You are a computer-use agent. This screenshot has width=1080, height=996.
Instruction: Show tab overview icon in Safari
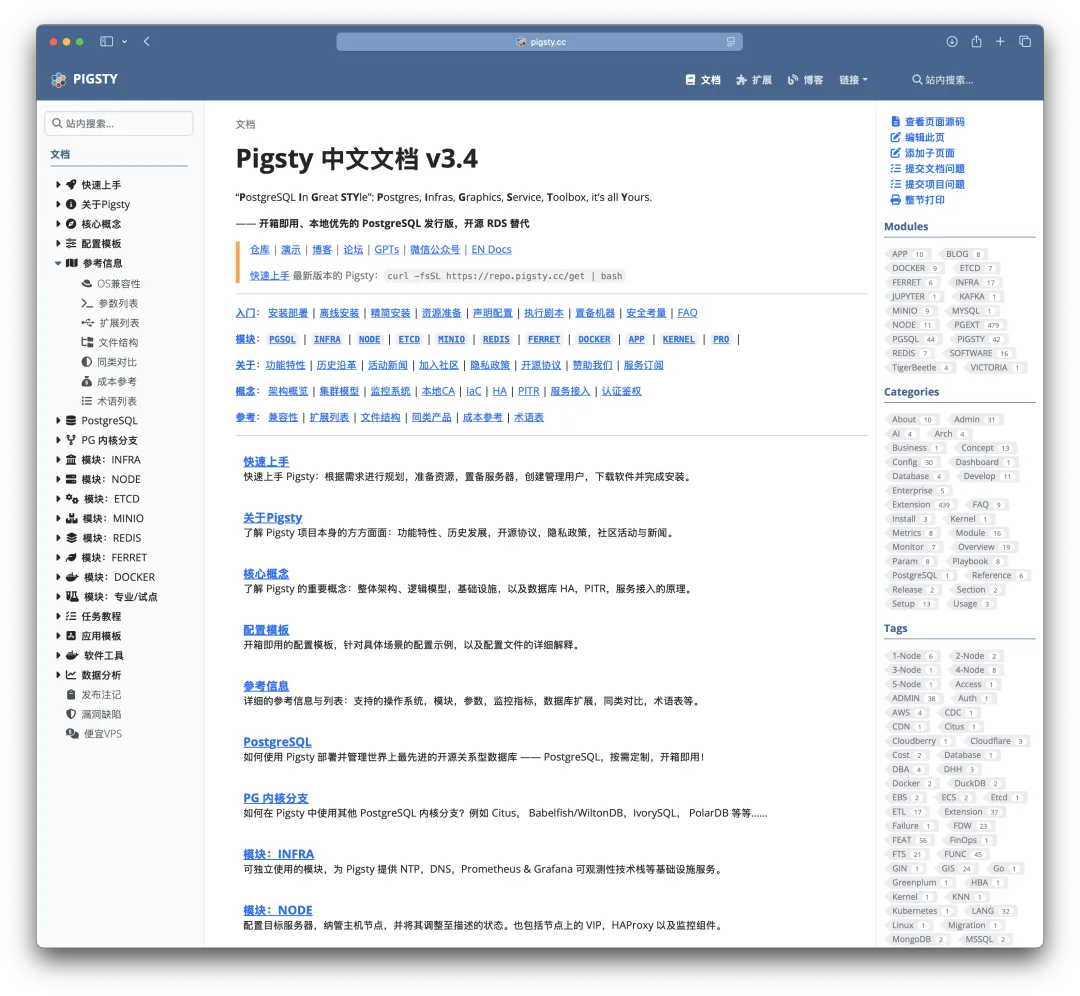pos(1025,41)
